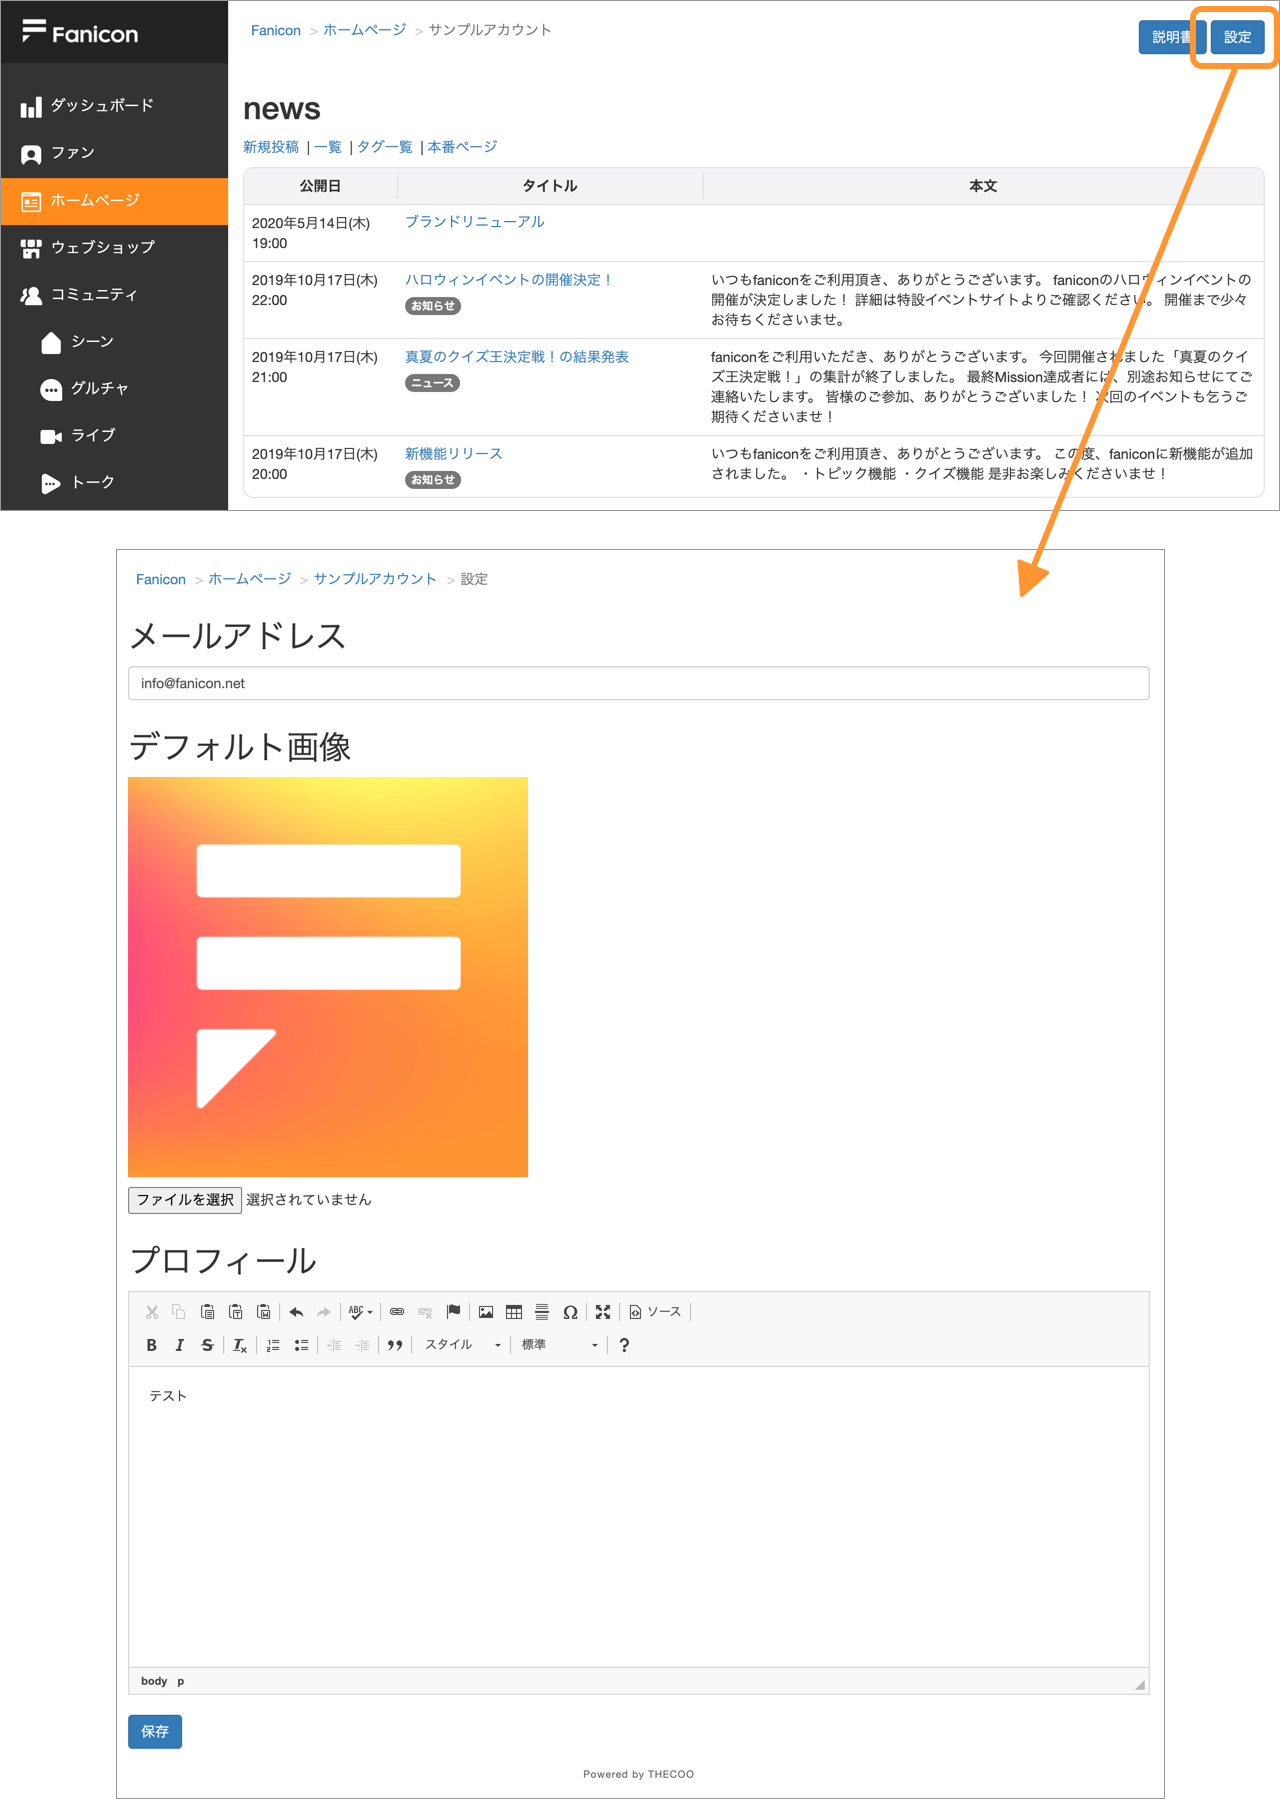Click the insert link icon
The height and width of the screenshot is (1799, 1280).
[397, 1312]
